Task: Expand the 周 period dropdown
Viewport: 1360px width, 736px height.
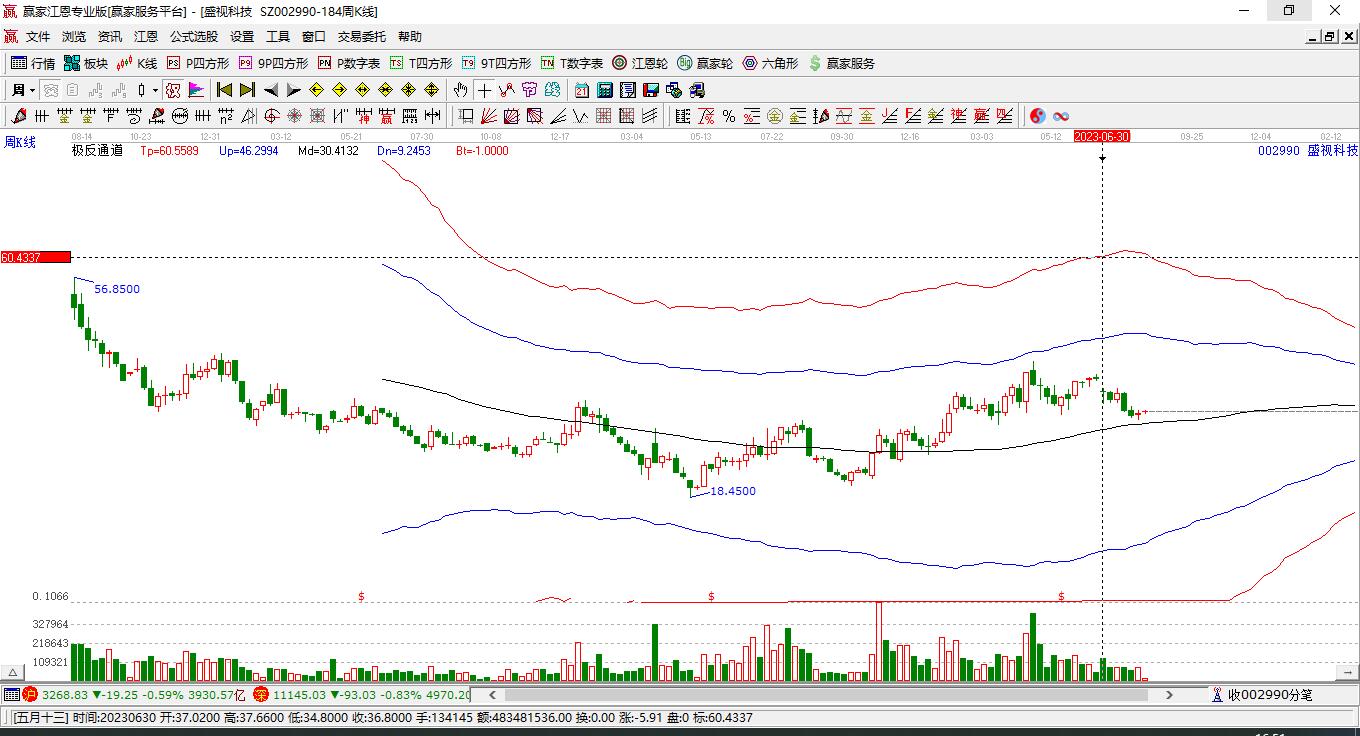Action: tap(32, 90)
